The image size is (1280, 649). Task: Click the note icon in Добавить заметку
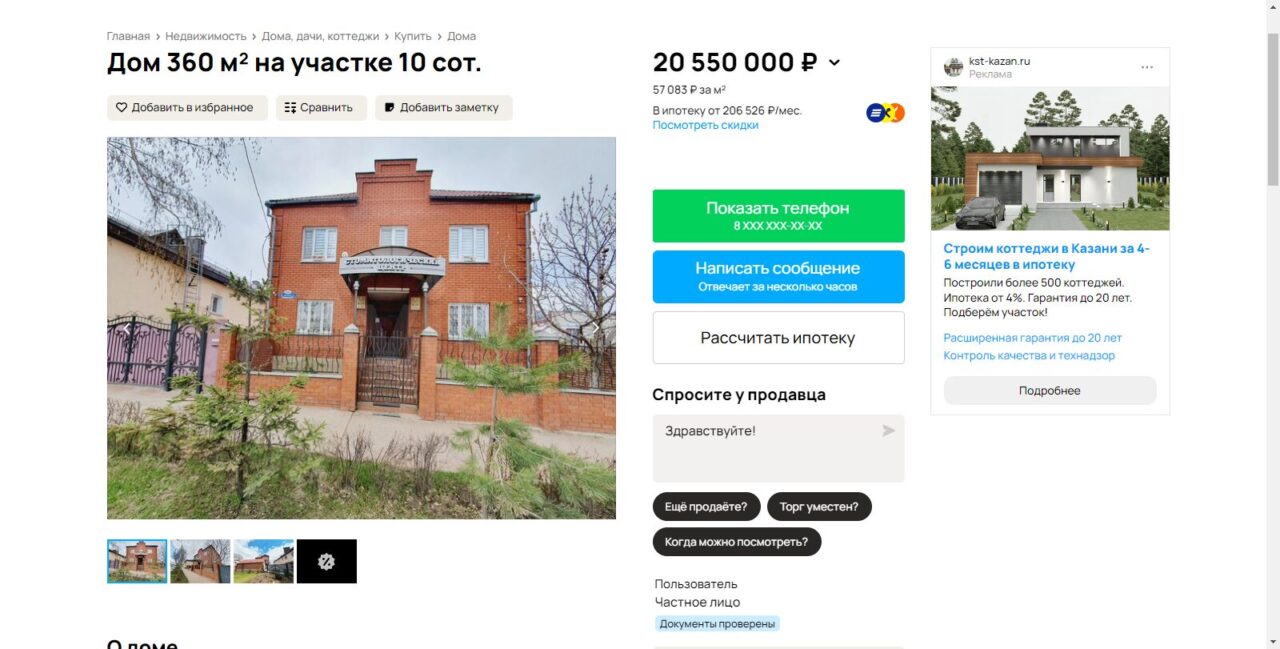point(389,108)
